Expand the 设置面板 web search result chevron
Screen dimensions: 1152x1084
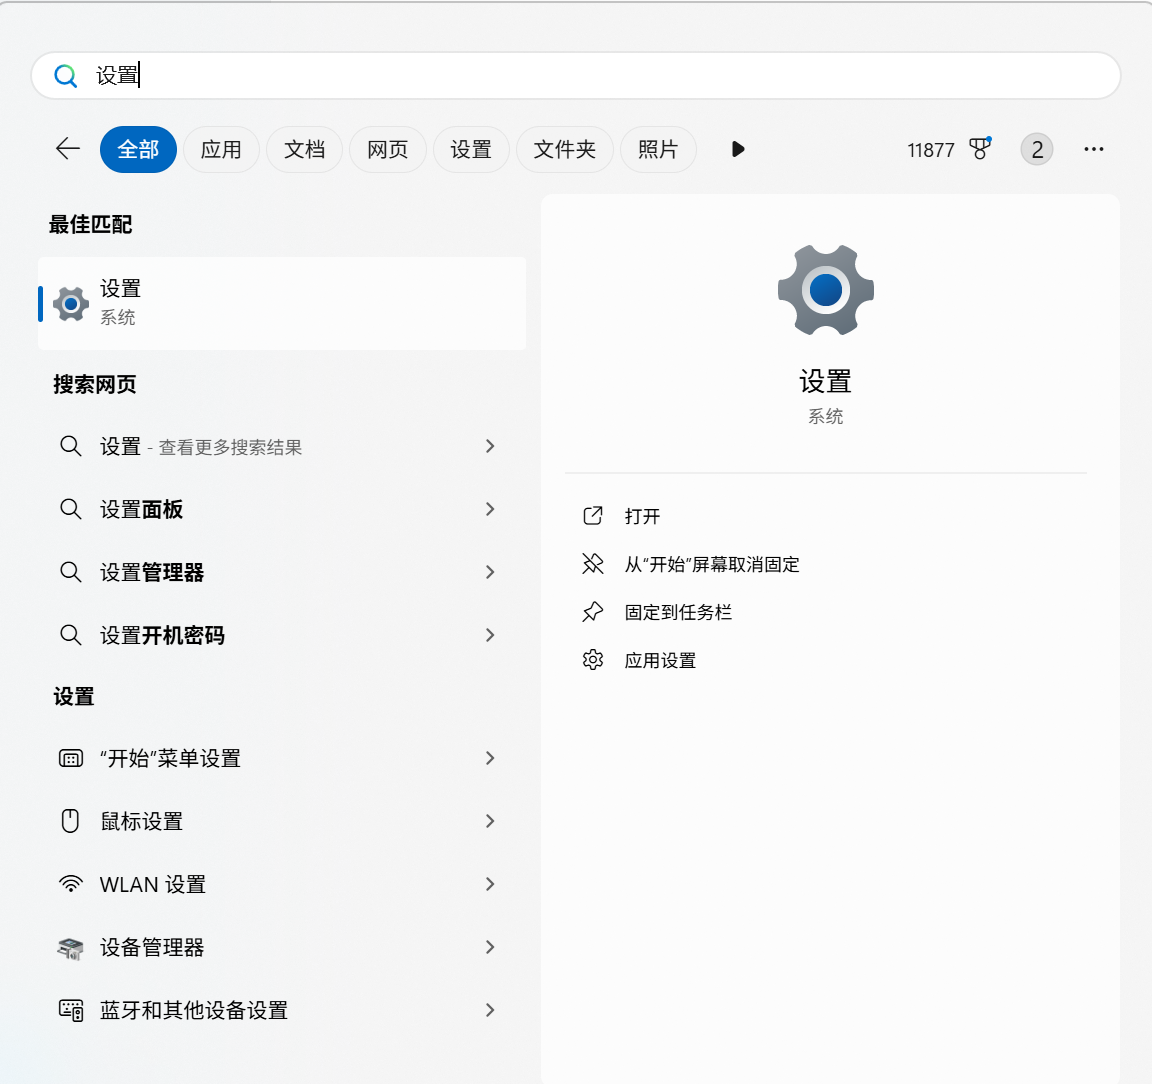[x=490, y=509]
